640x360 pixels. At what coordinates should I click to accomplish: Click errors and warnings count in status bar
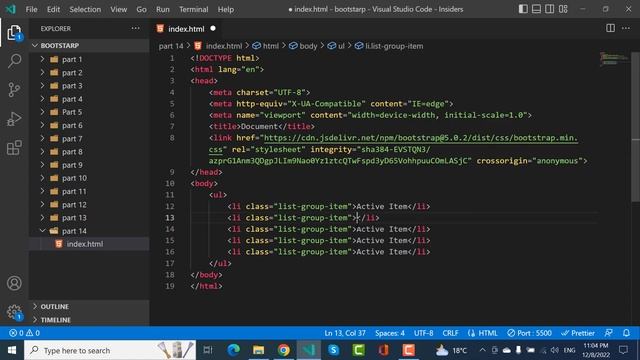pyautogui.click(x=24, y=333)
